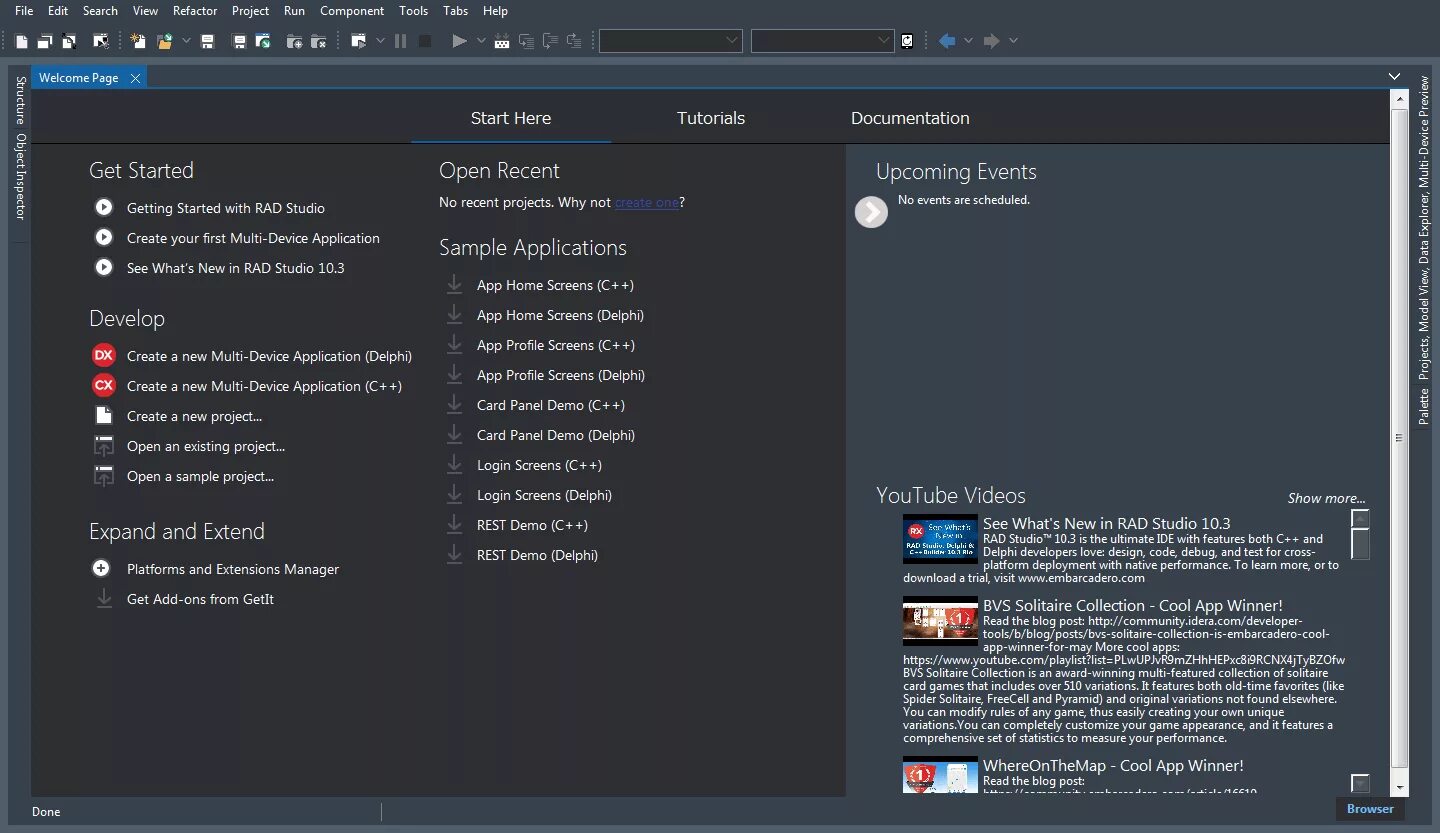Screen dimensions: 1440x833
Task: Click the Open Project toolbar icon
Action: 263,41
